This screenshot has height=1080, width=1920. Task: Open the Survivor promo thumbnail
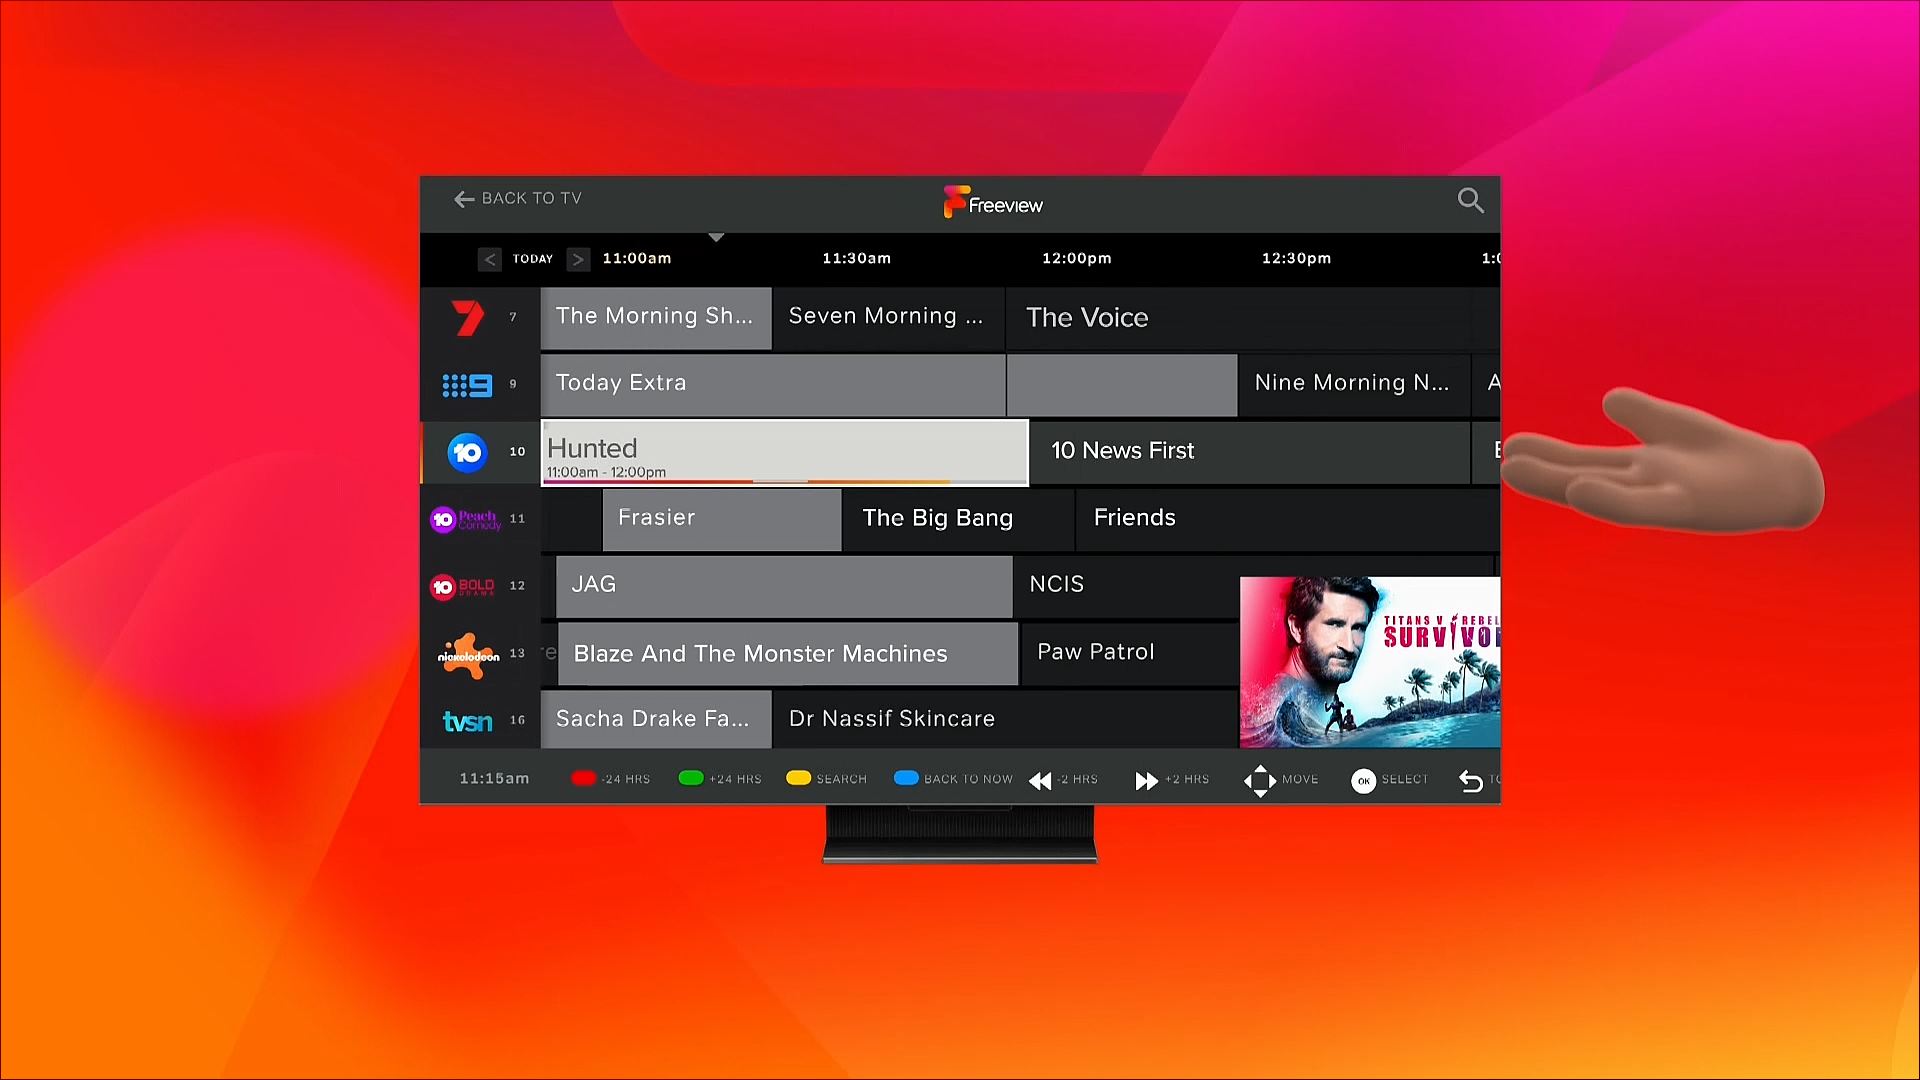click(x=1369, y=662)
